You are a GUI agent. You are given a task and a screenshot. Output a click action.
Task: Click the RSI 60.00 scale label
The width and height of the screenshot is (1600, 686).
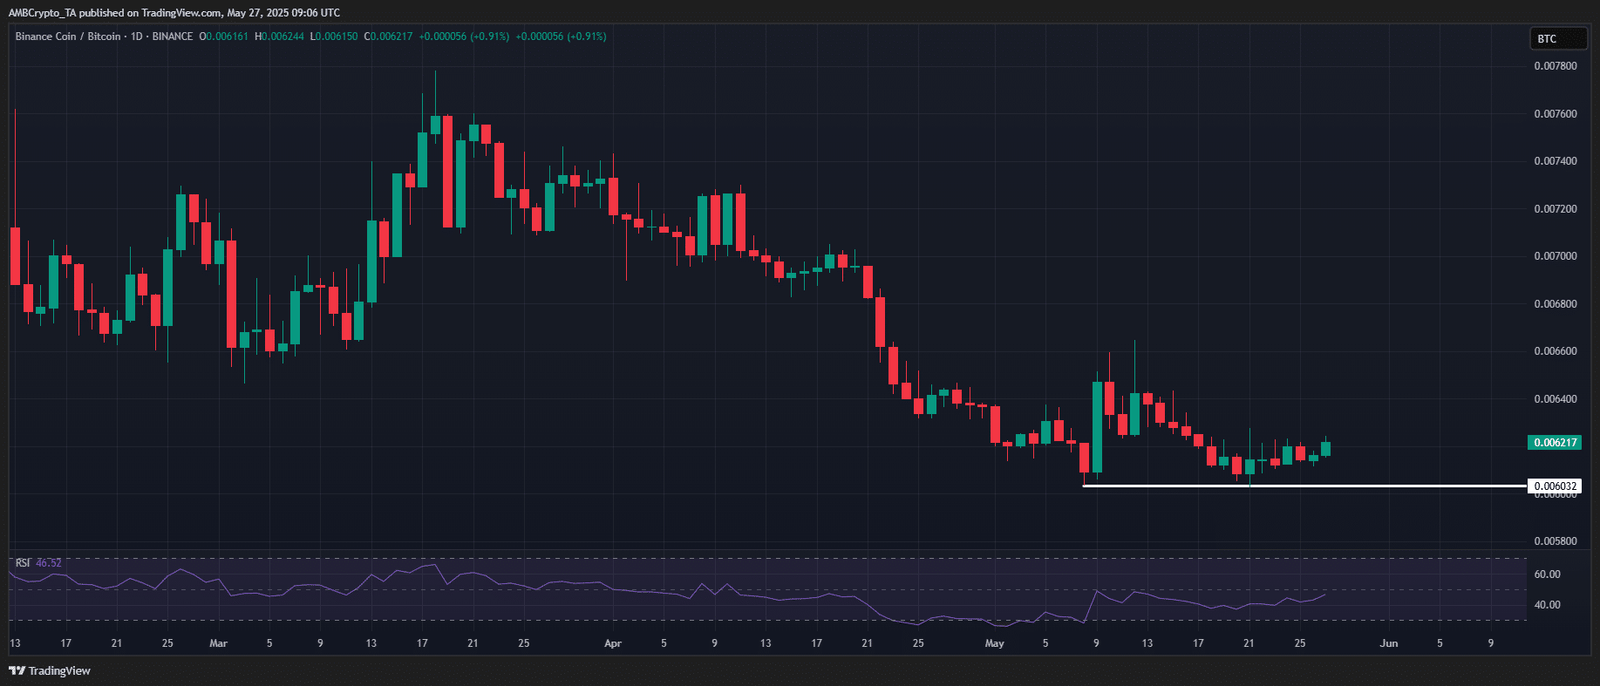click(x=1547, y=574)
